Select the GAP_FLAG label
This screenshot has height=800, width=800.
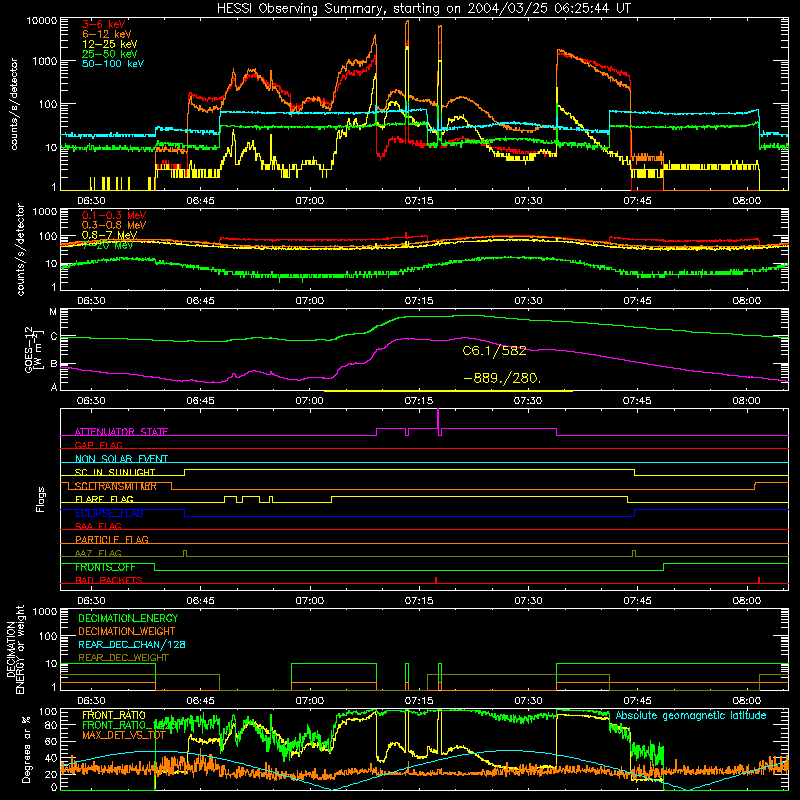[98, 445]
